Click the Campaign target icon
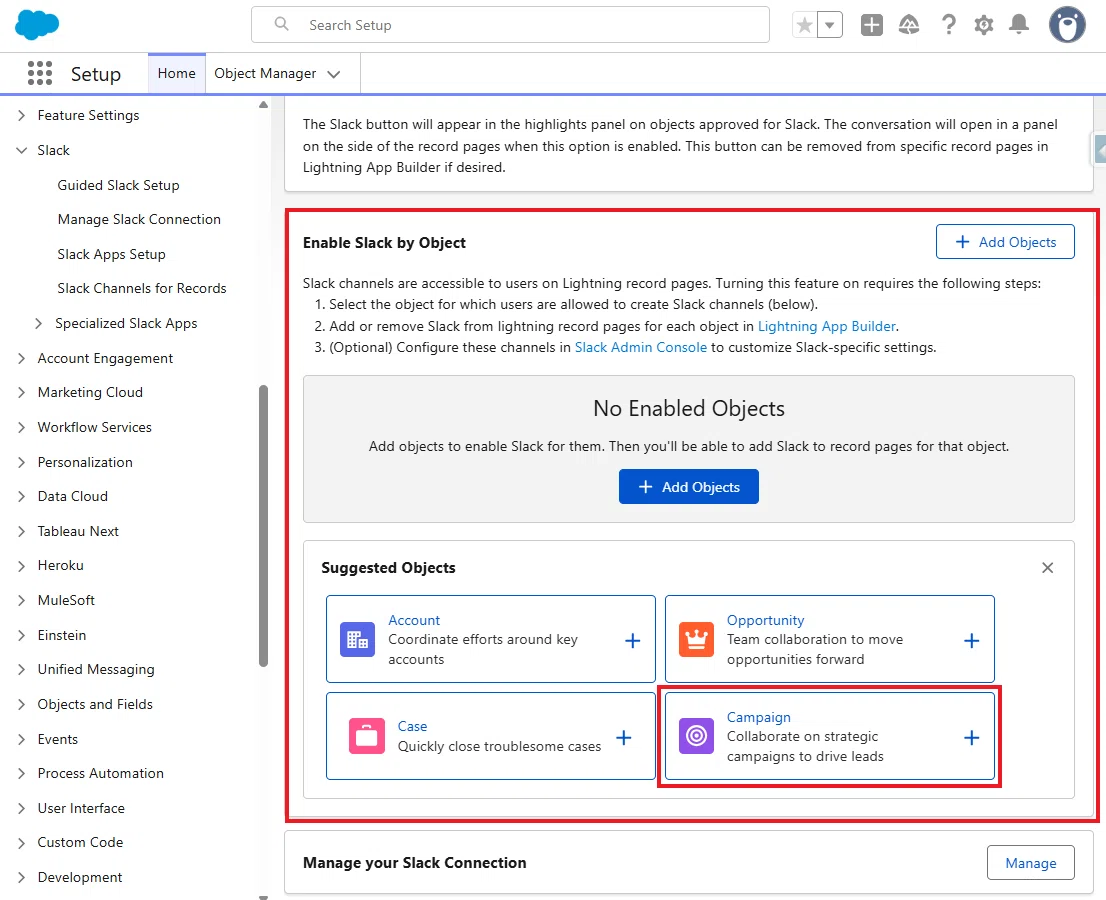 [x=696, y=736]
